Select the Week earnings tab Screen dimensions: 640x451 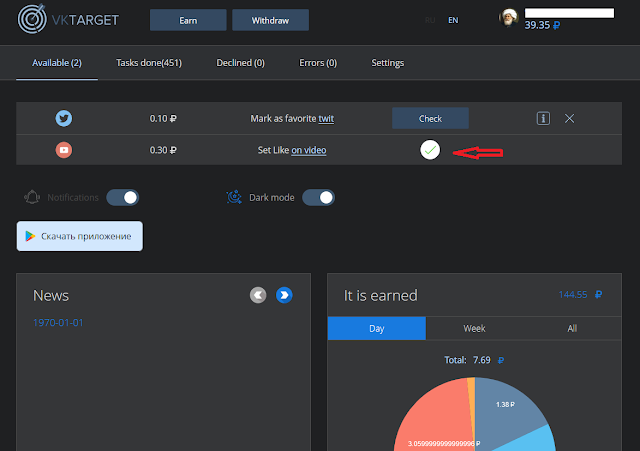pos(474,328)
